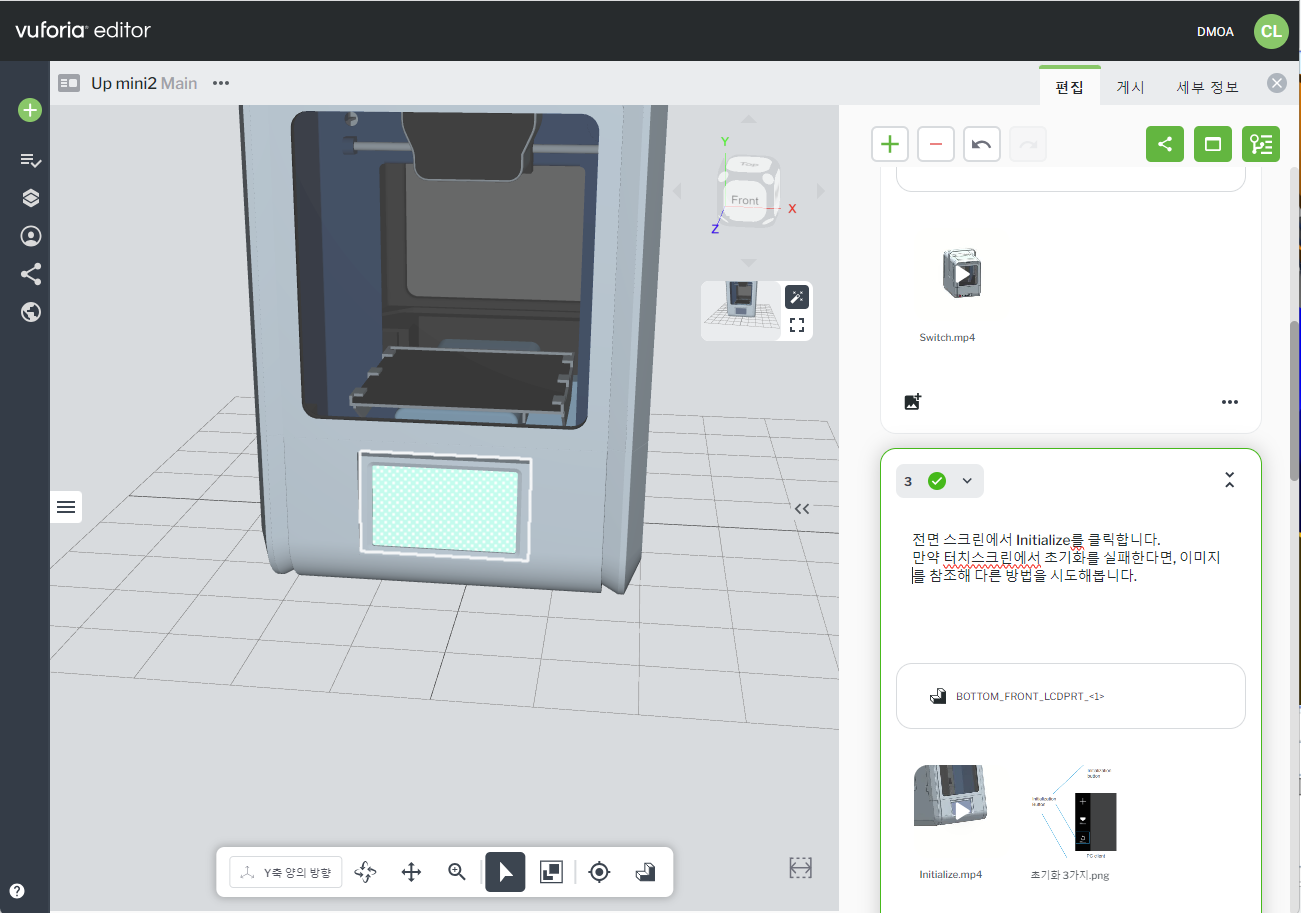This screenshot has height=913, width=1301.
Task: Switch to the 세부 정보 tab
Action: coord(1207,87)
